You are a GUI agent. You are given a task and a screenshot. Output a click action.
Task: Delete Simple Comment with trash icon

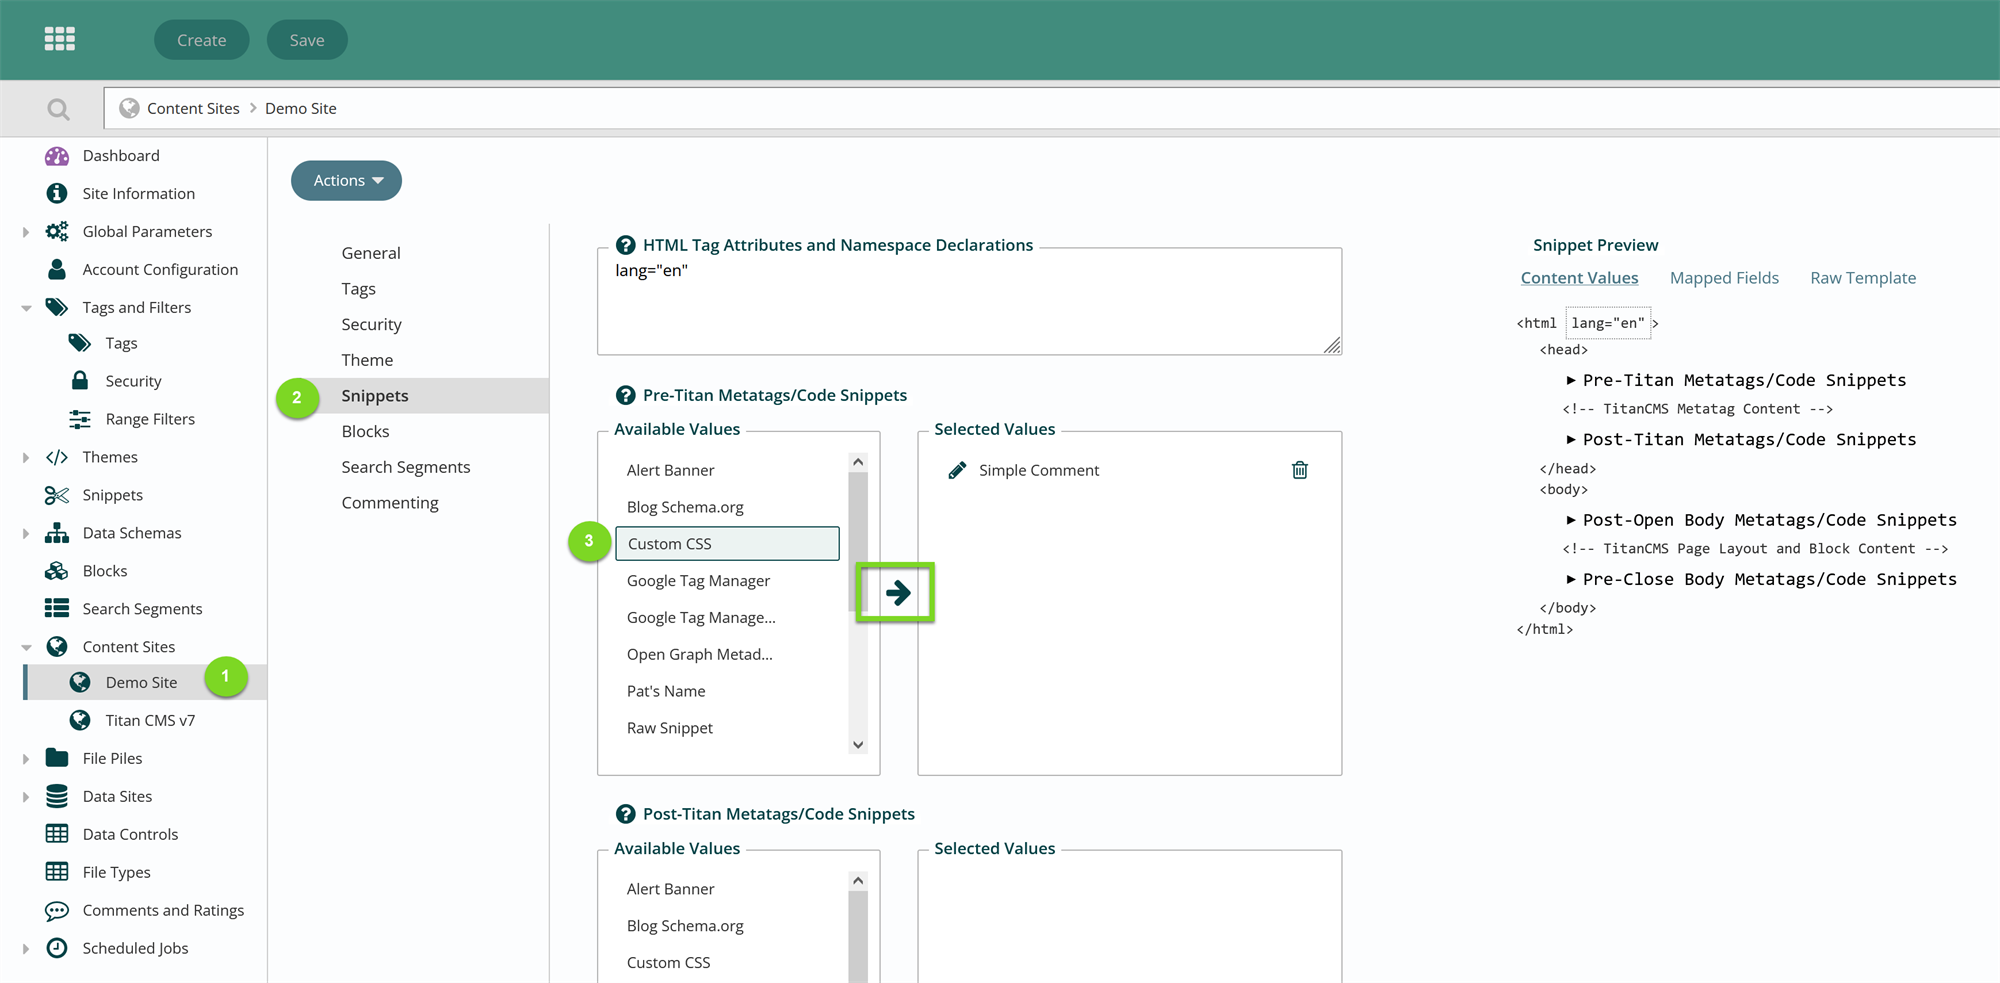[x=1300, y=470]
